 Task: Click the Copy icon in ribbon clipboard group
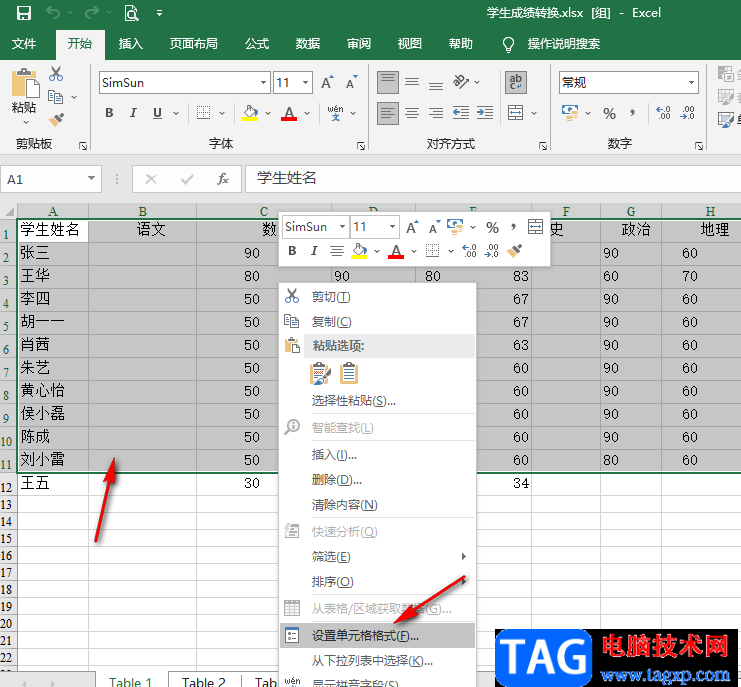tap(55, 97)
